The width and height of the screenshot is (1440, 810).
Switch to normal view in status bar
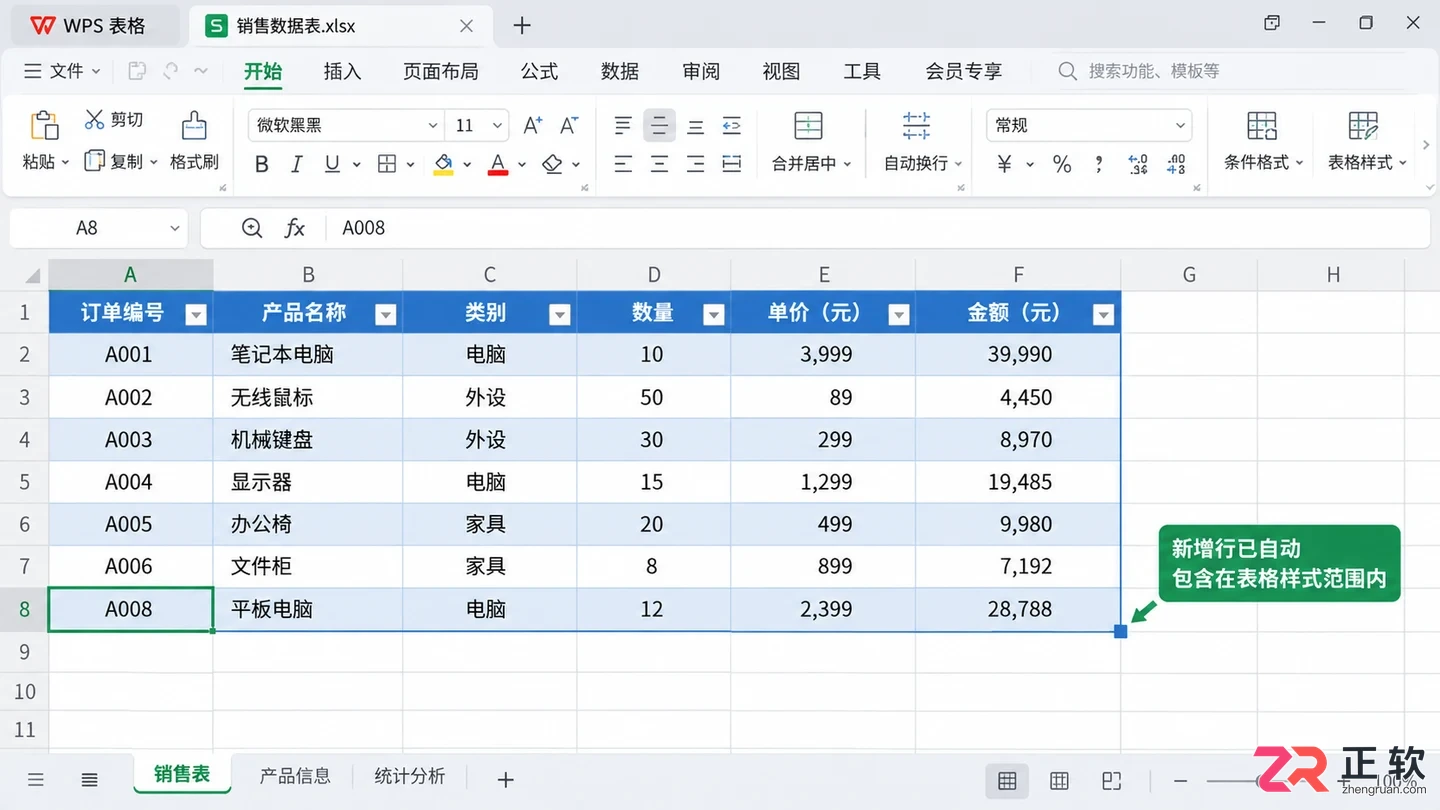pyautogui.click(x=1007, y=781)
